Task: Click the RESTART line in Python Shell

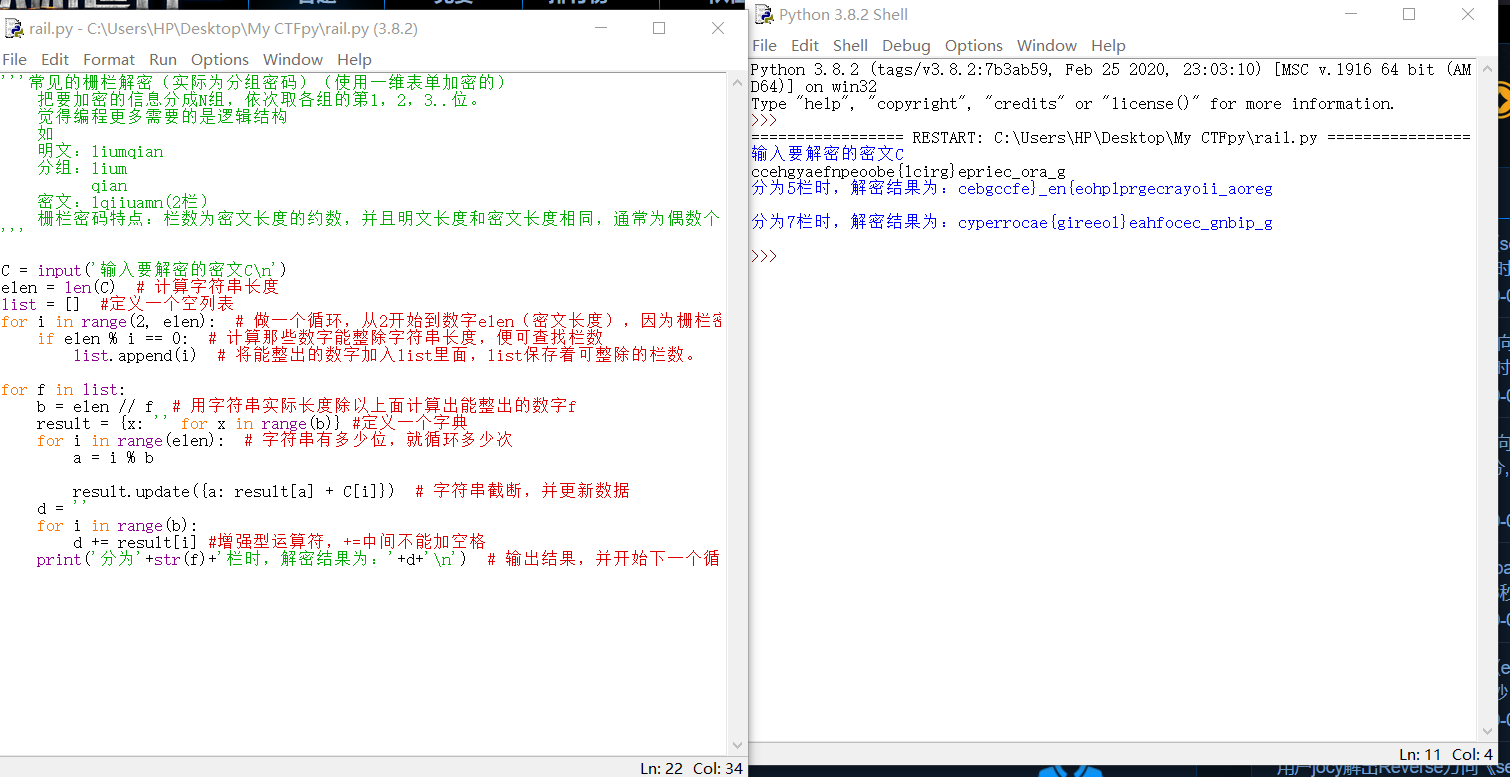Action: (x=1111, y=137)
